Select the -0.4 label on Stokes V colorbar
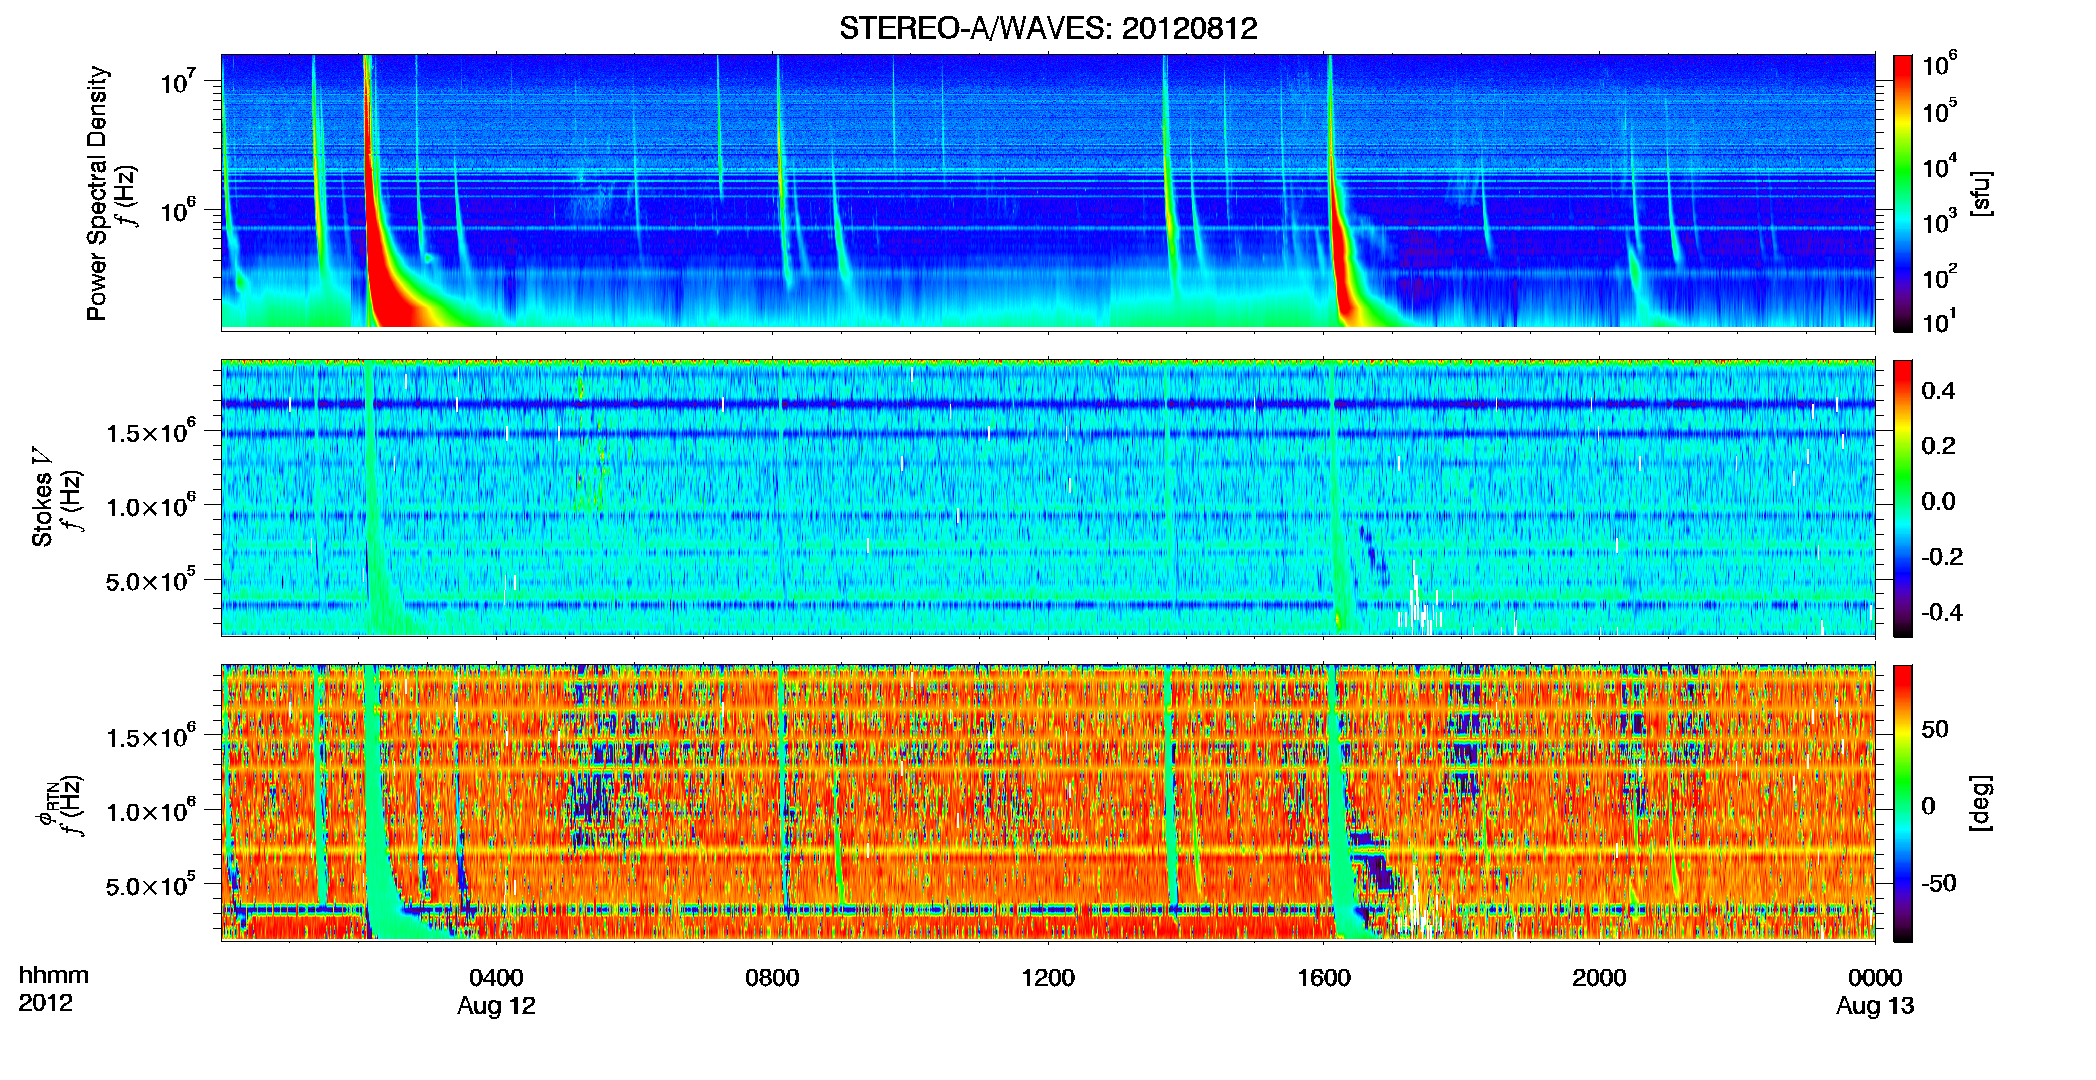The height and width of the screenshot is (1080, 2096). point(1942,613)
